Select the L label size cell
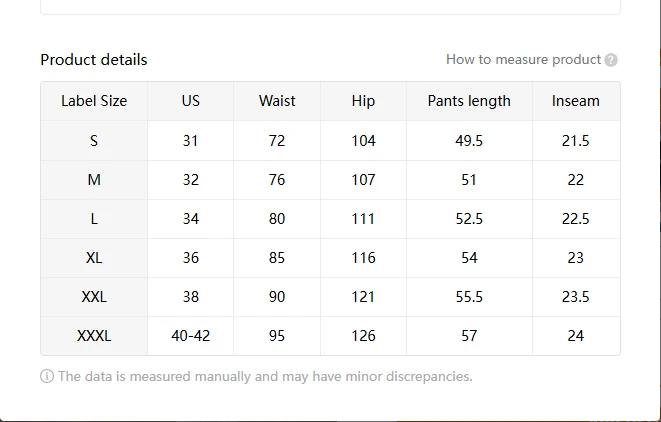 pos(94,219)
